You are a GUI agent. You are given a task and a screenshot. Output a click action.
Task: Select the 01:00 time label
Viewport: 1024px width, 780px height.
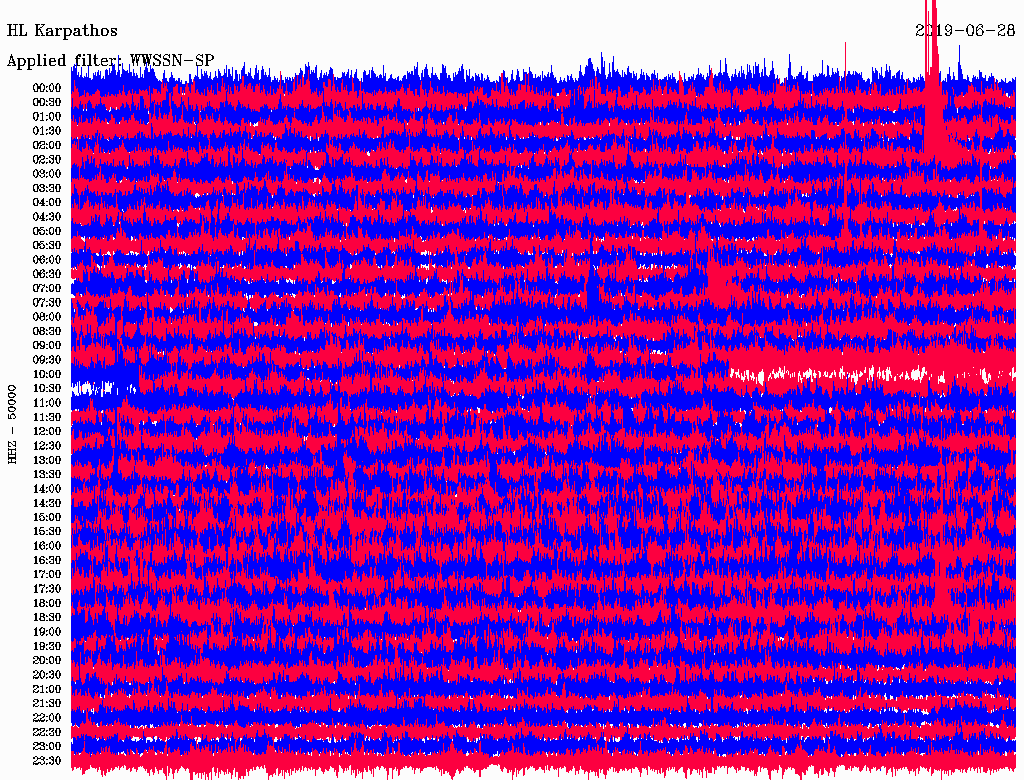click(47, 117)
